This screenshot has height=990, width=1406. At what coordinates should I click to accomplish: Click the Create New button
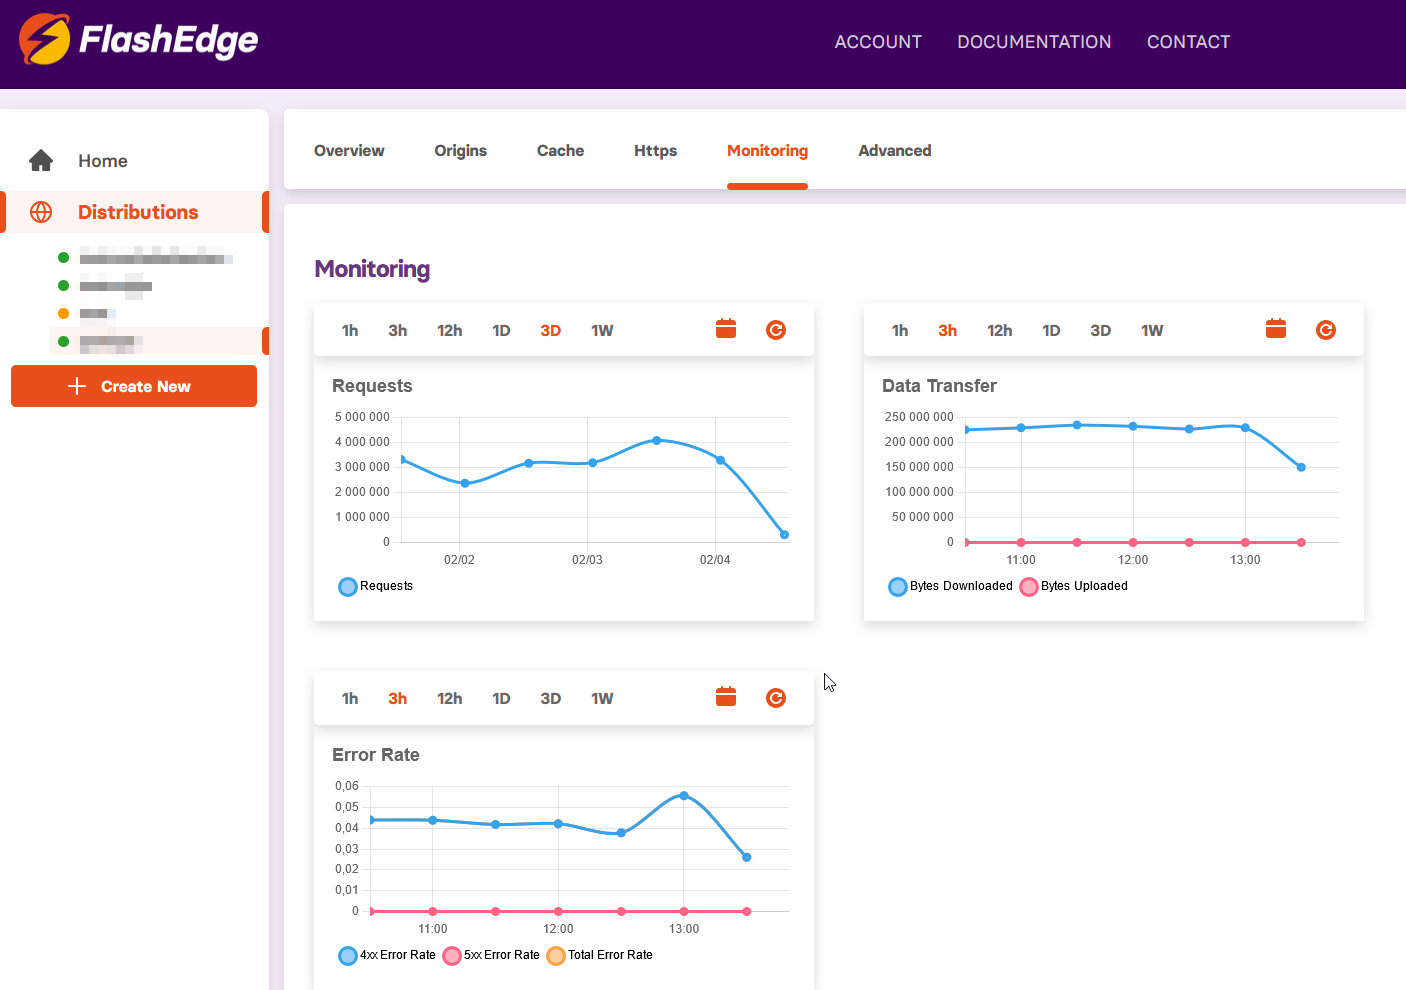coord(134,386)
